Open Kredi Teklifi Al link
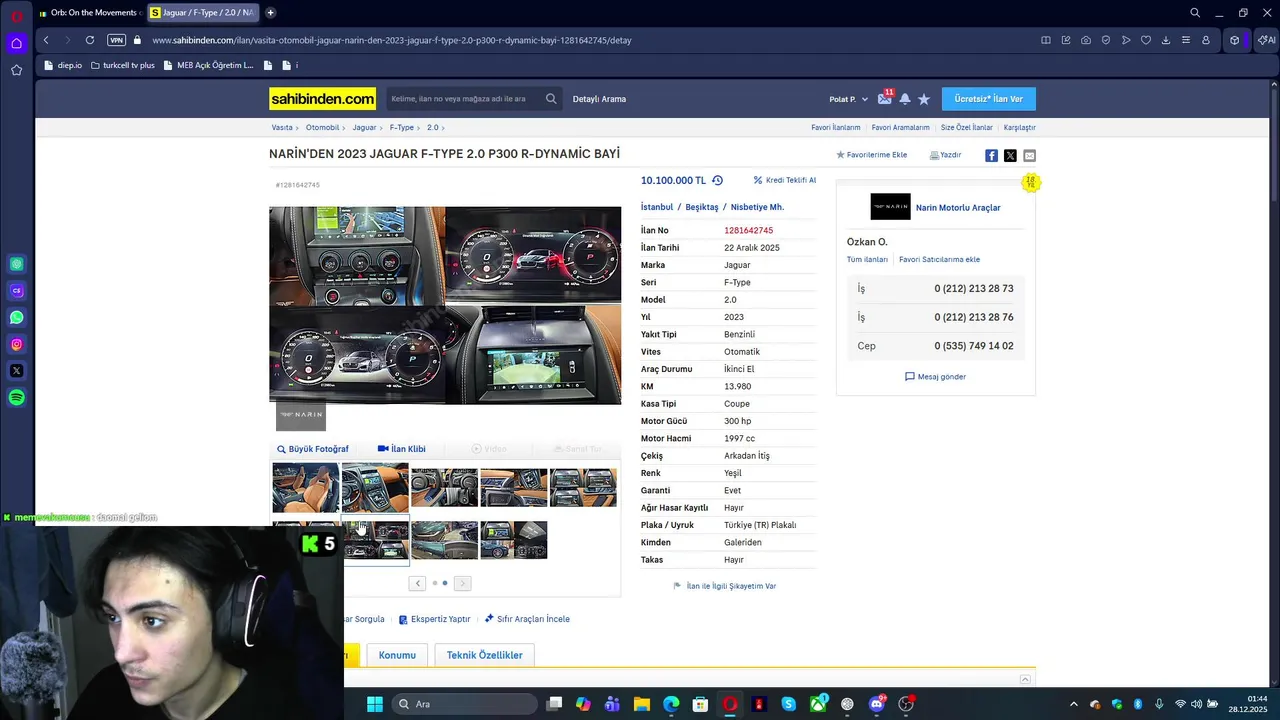Image resolution: width=1280 pixels, height=720 pixels. (x=784, y=180)
